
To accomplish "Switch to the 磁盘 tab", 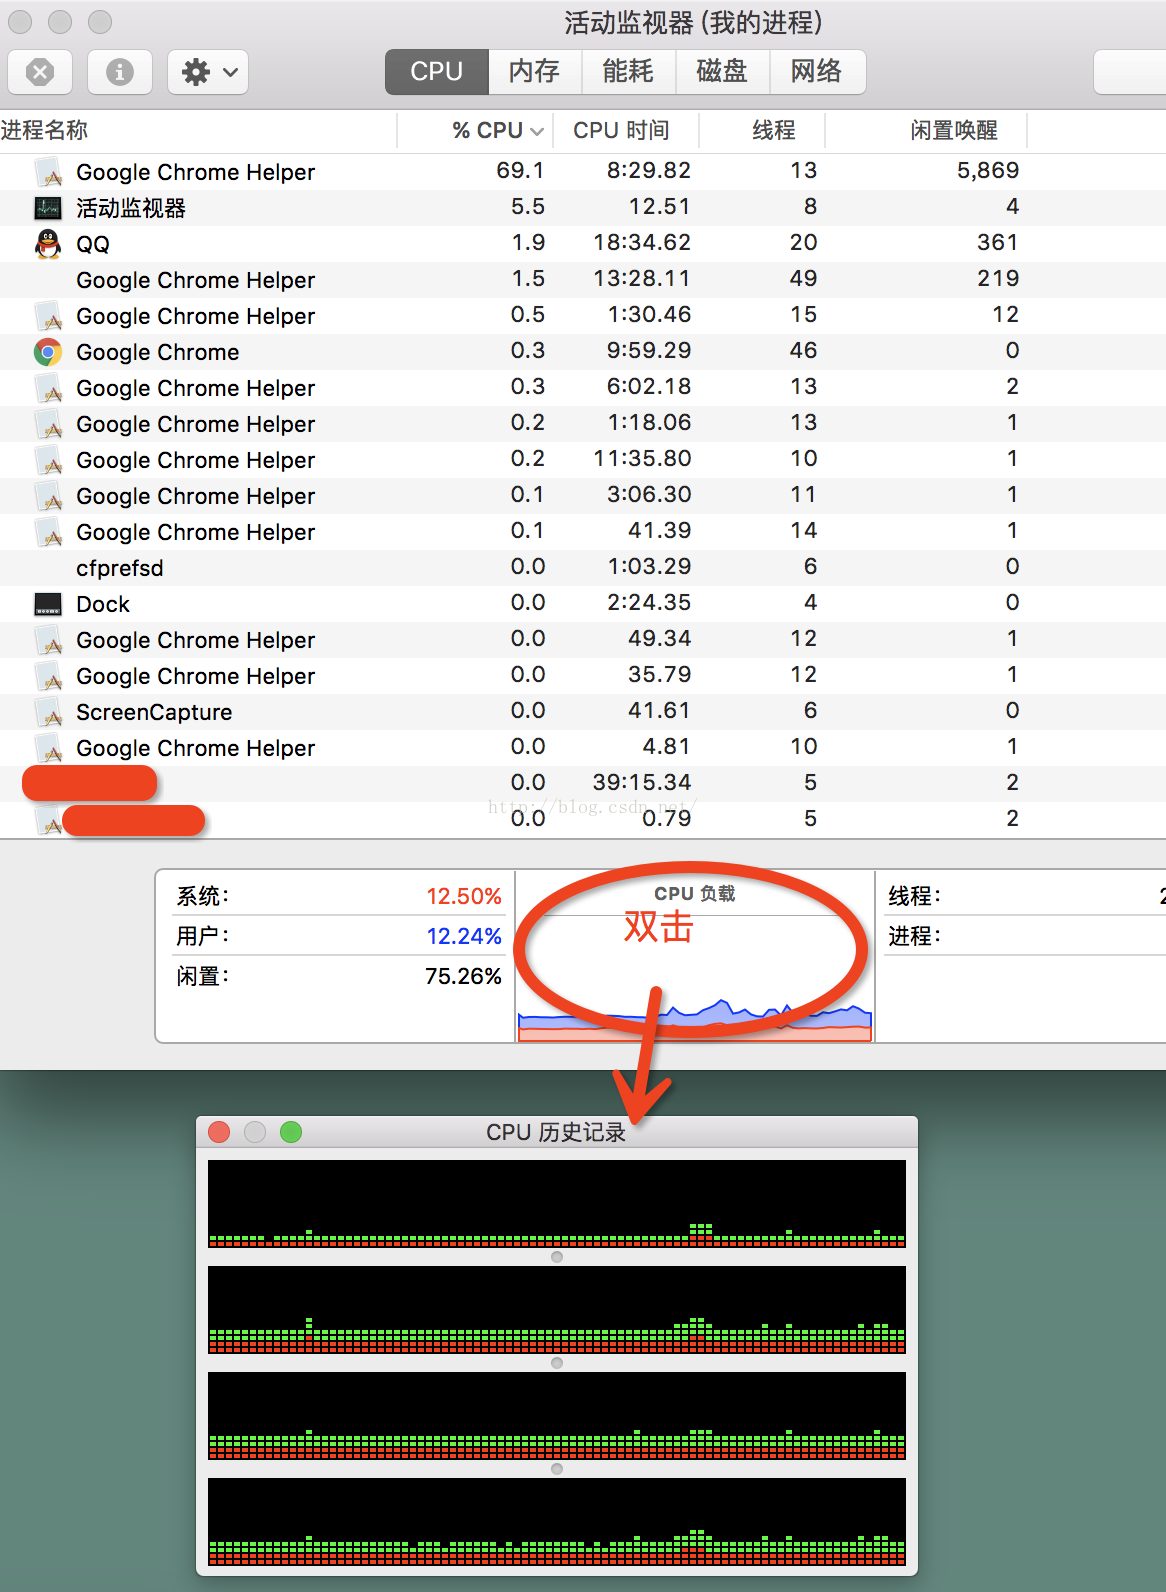I will (722, 72).
